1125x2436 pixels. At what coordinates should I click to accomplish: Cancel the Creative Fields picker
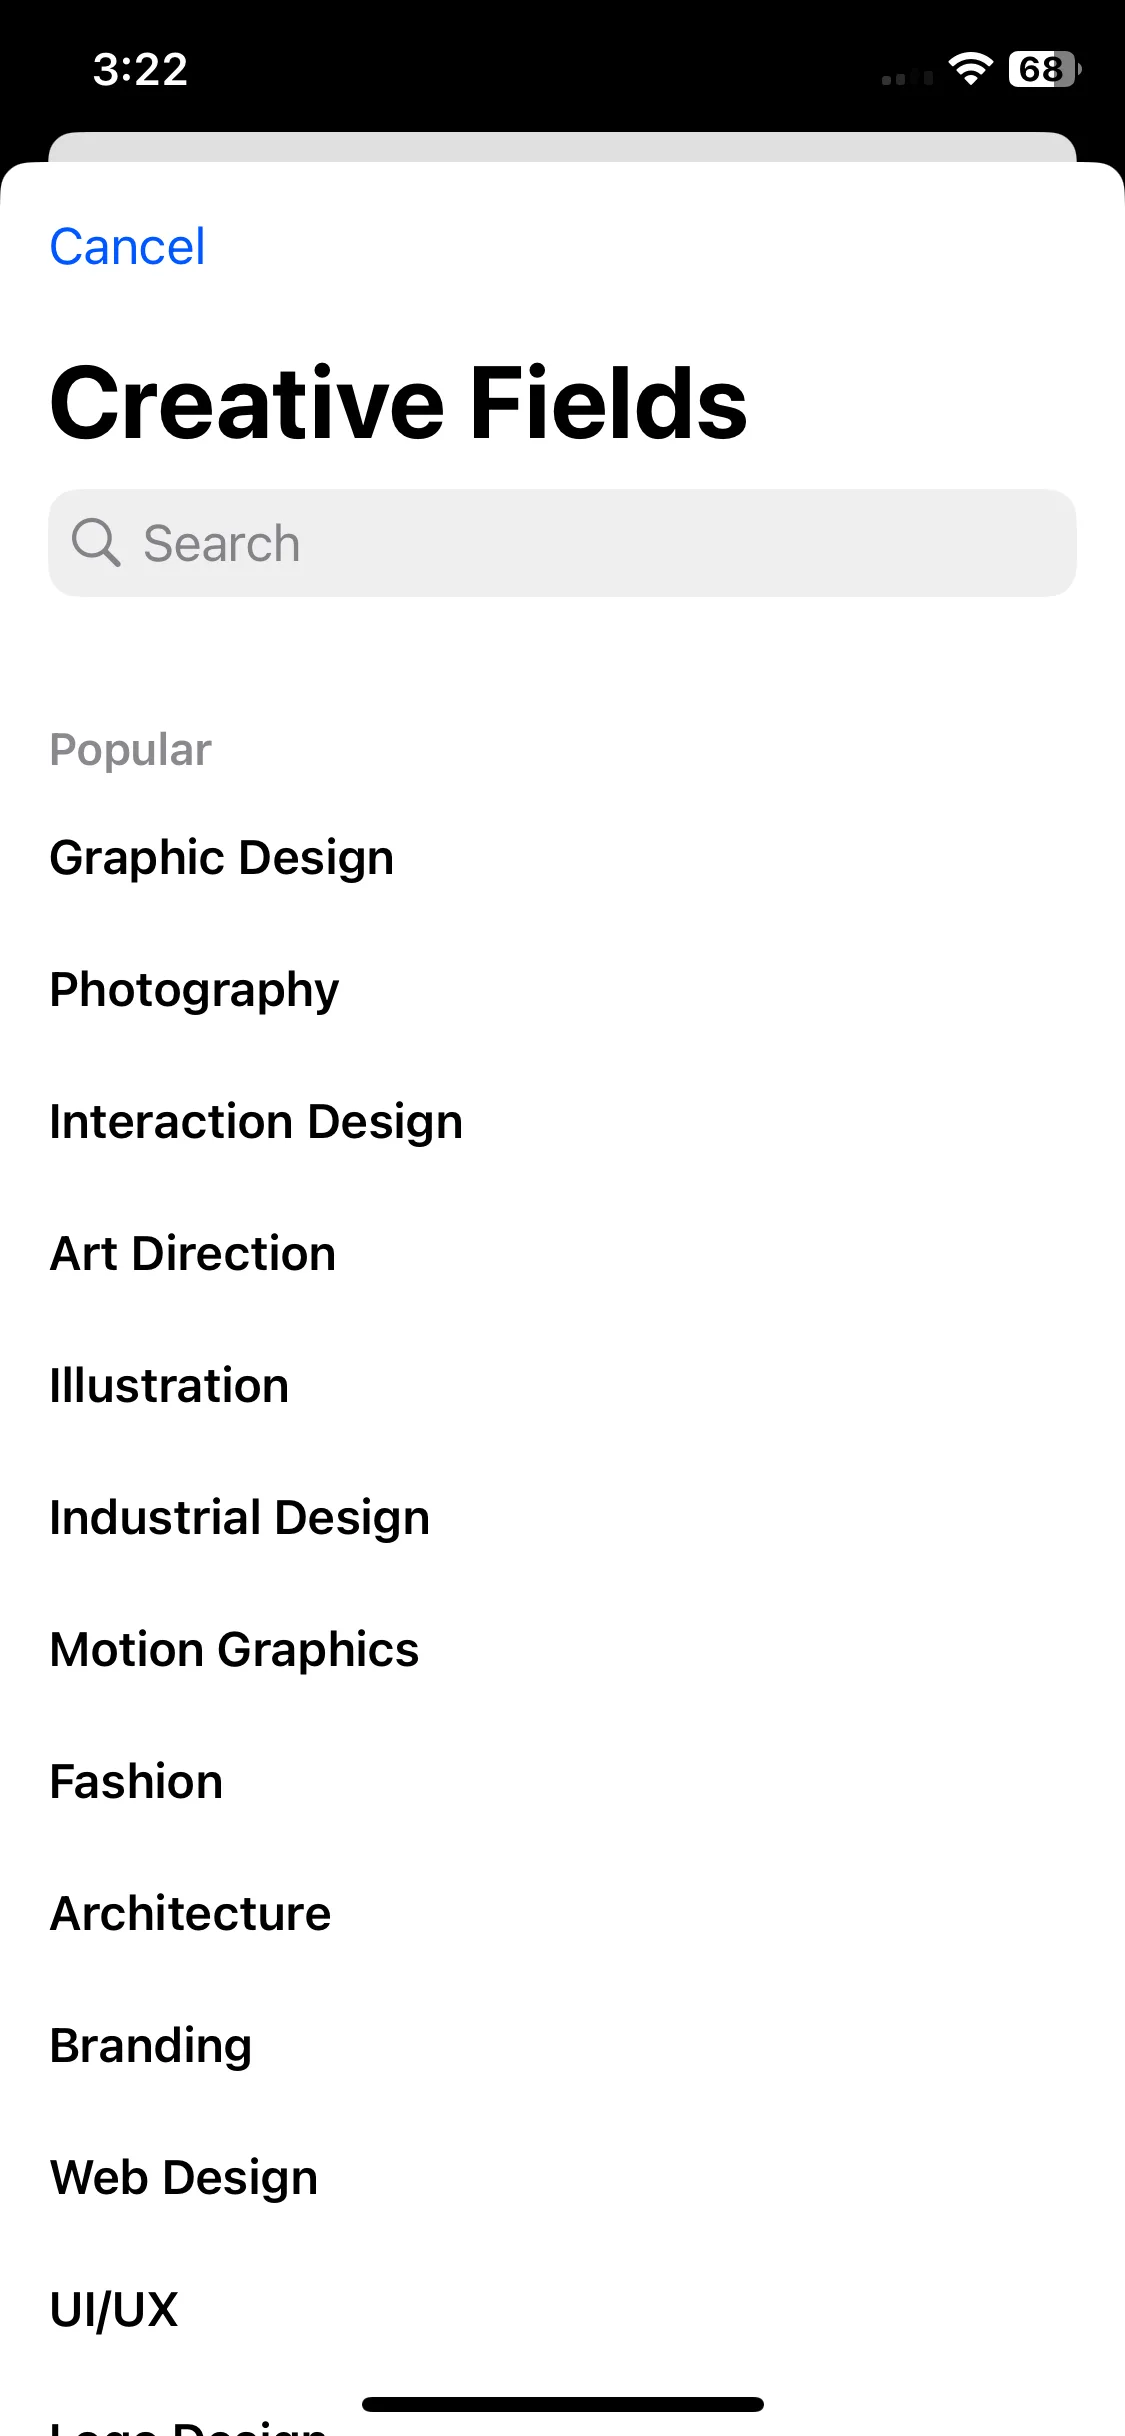pos(127,246)
